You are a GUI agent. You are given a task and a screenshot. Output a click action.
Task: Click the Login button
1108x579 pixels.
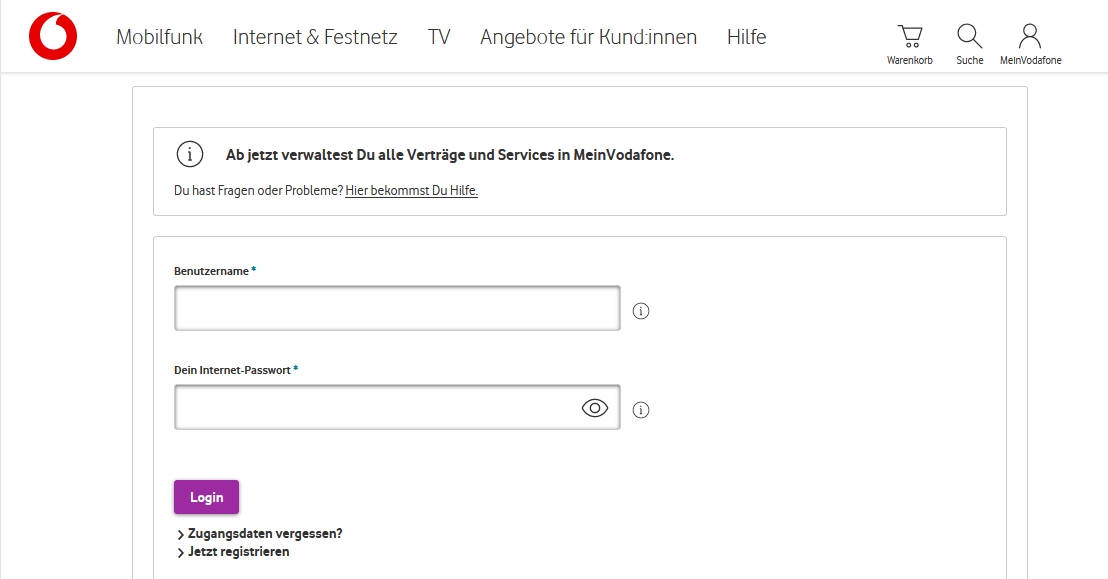[x=206, y=497]
